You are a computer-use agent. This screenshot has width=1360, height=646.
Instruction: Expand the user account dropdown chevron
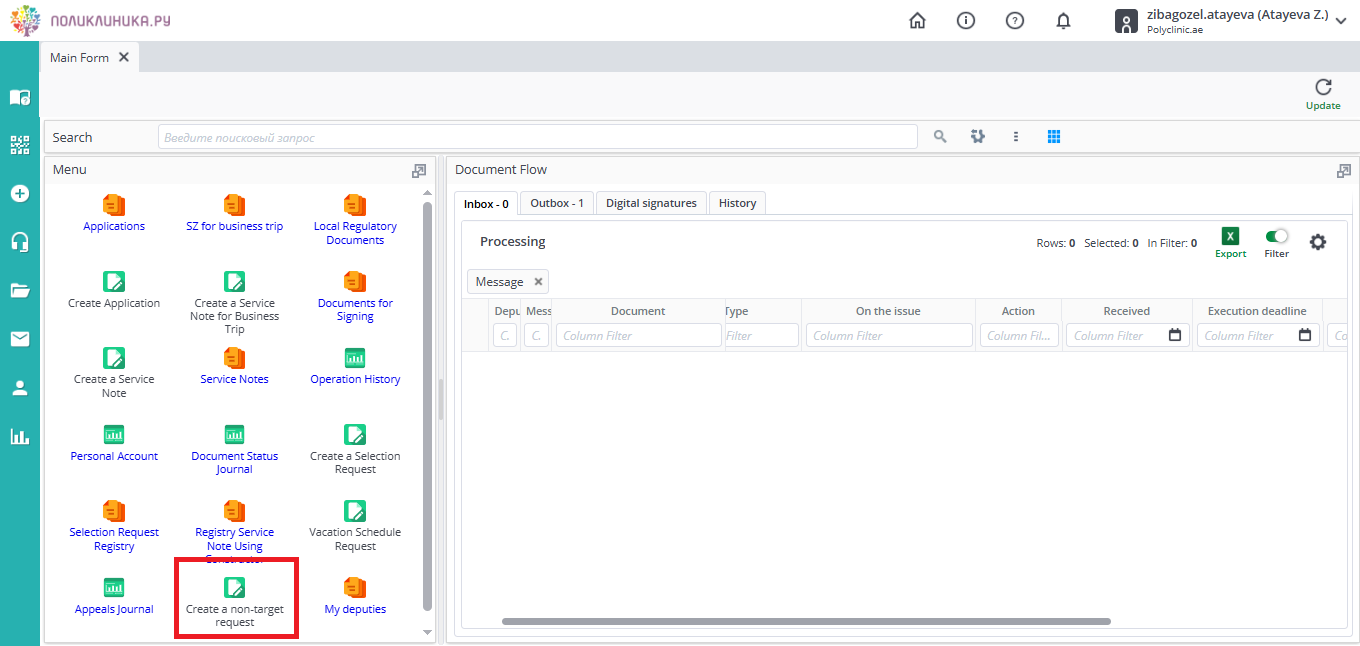[1341, 21]
